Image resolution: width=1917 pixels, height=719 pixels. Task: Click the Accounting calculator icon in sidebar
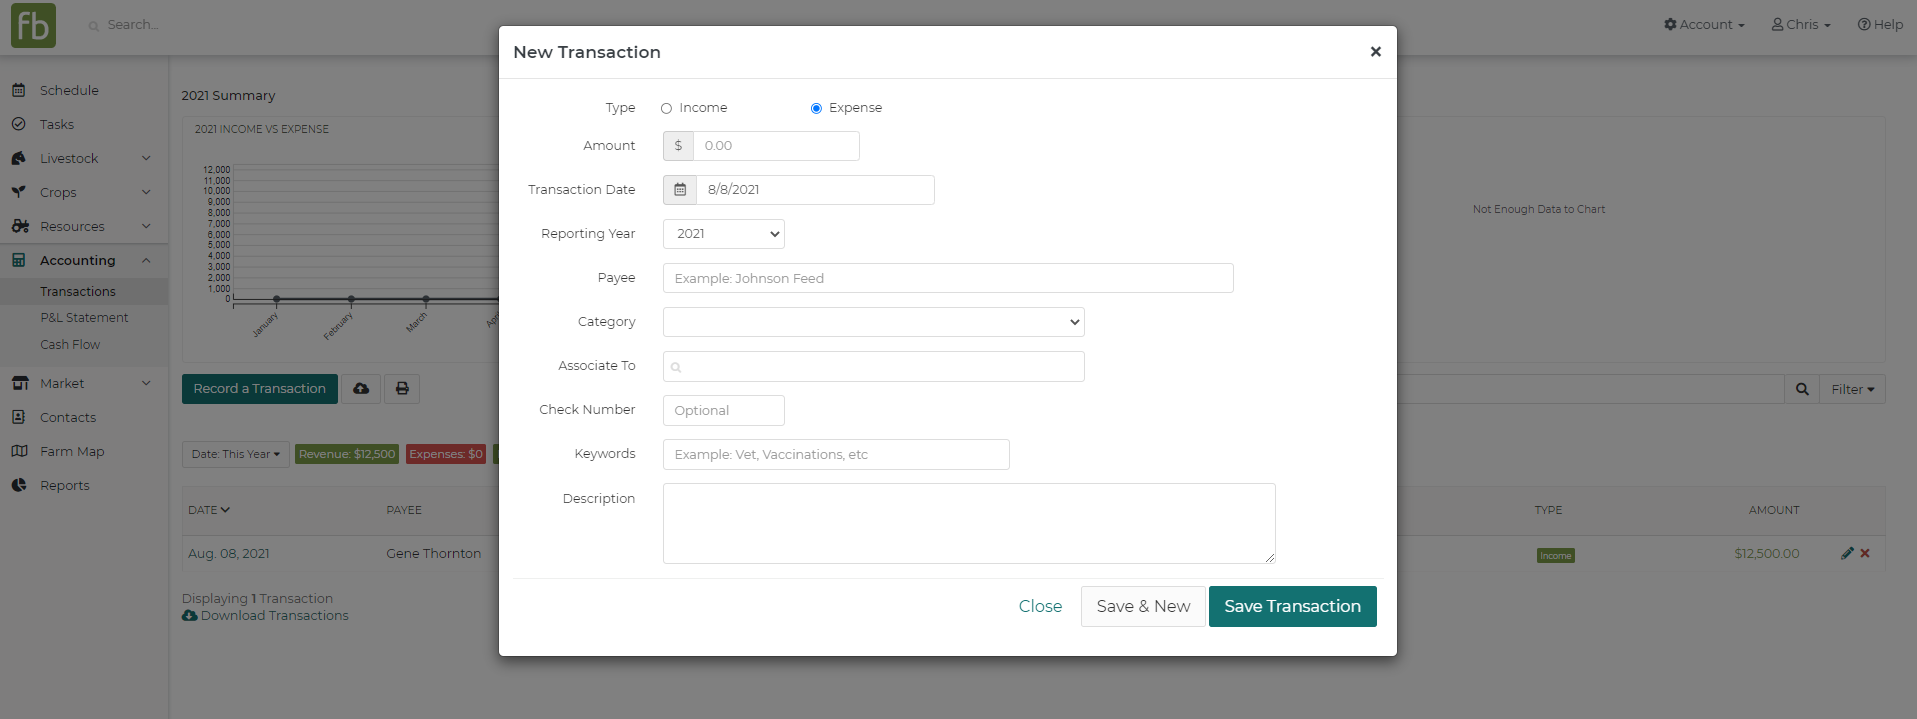(x=18, y=260)
